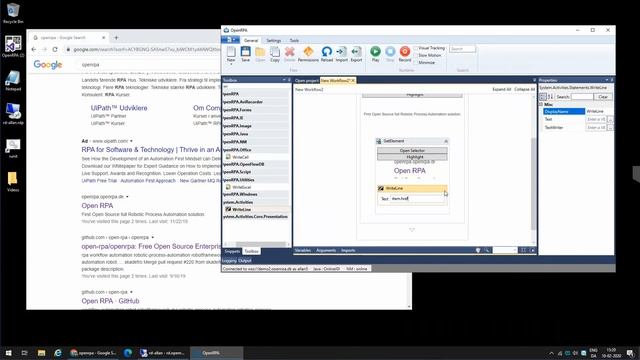Viewport: 640px width, 360px height.
Task: Open the Open RPA result link in Chrome
Action: (x=97, y=205)
